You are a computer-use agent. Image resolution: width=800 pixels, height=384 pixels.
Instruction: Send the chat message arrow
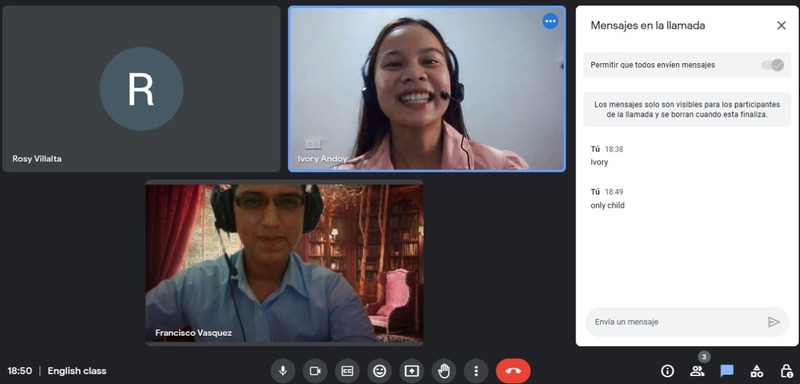click(x=774, y=322)
